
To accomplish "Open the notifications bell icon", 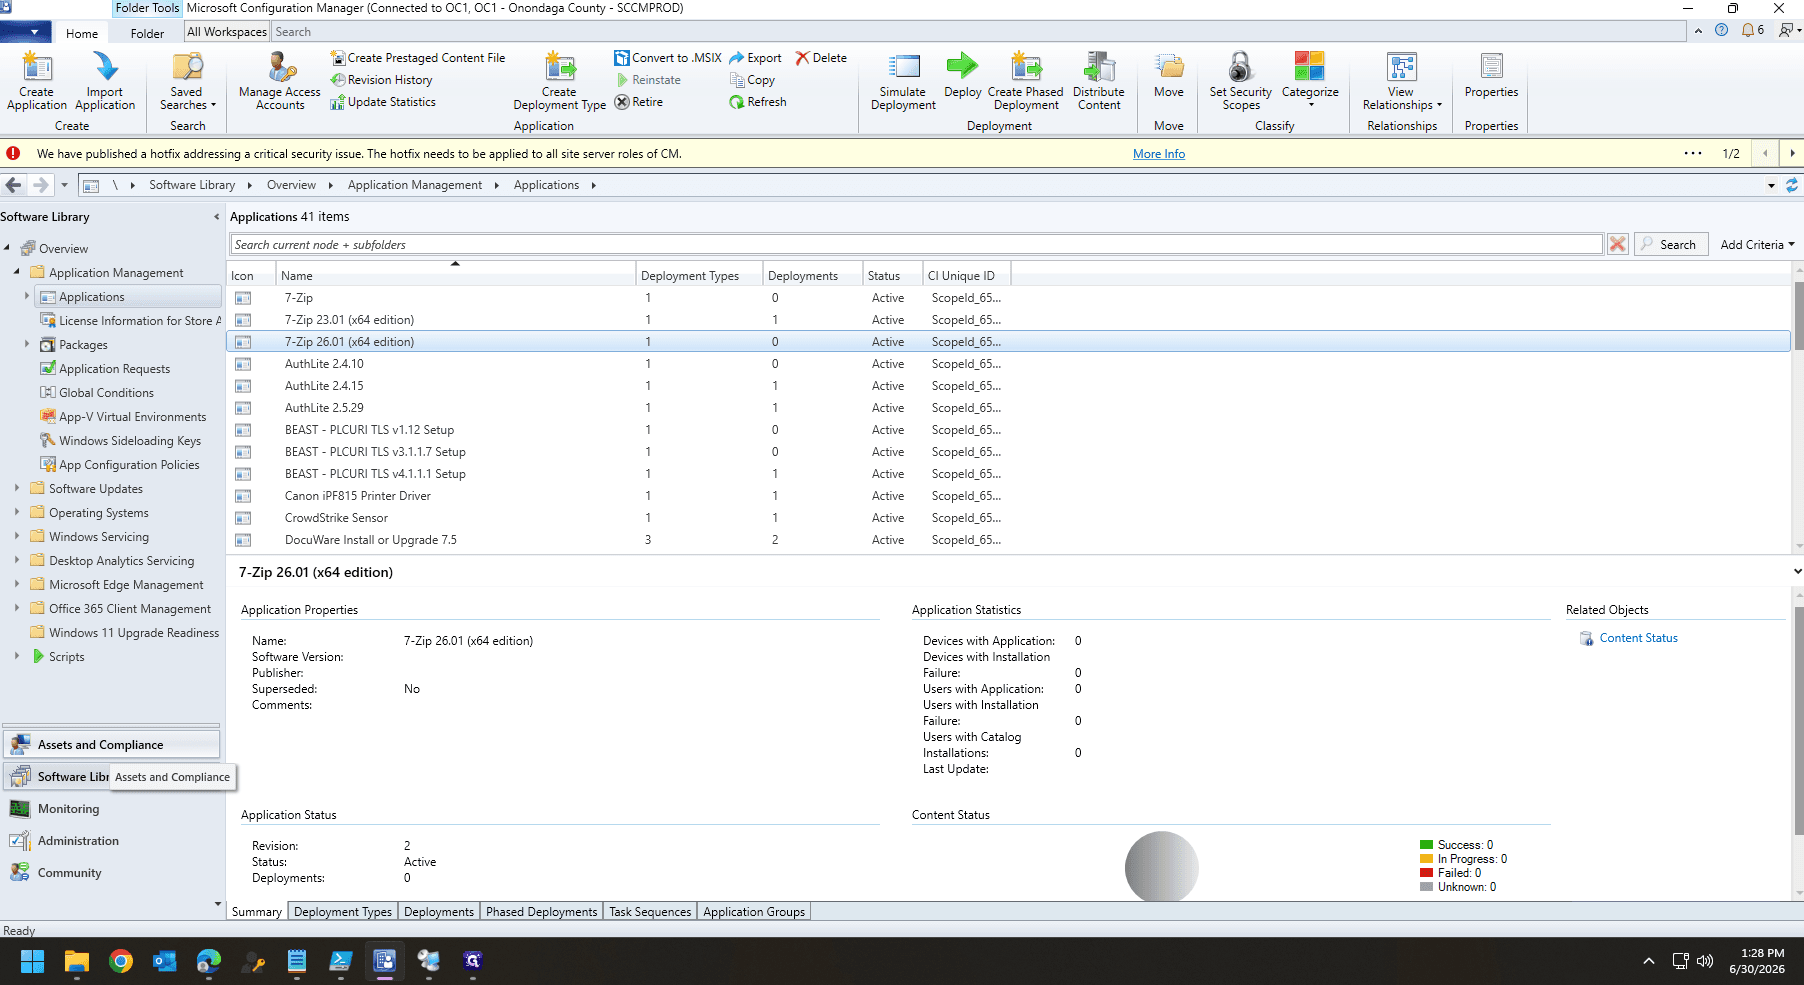I will 1752,30.
